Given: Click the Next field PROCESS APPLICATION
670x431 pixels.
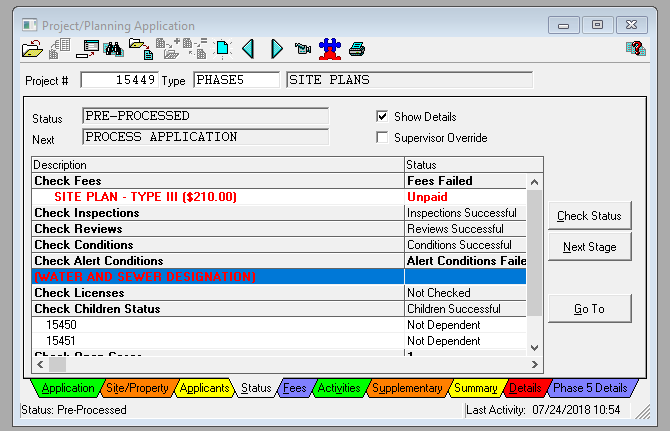Looking at the screenshot, I should pos(206,137).
